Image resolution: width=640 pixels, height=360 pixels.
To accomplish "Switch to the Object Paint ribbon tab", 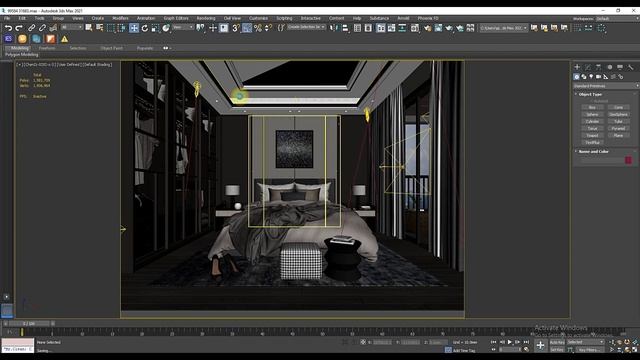I will pyautogui.click(x=111, y=48).
